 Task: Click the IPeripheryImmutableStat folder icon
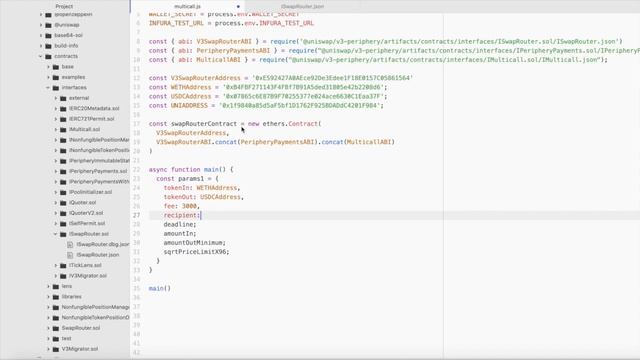(x=63, y=161)
